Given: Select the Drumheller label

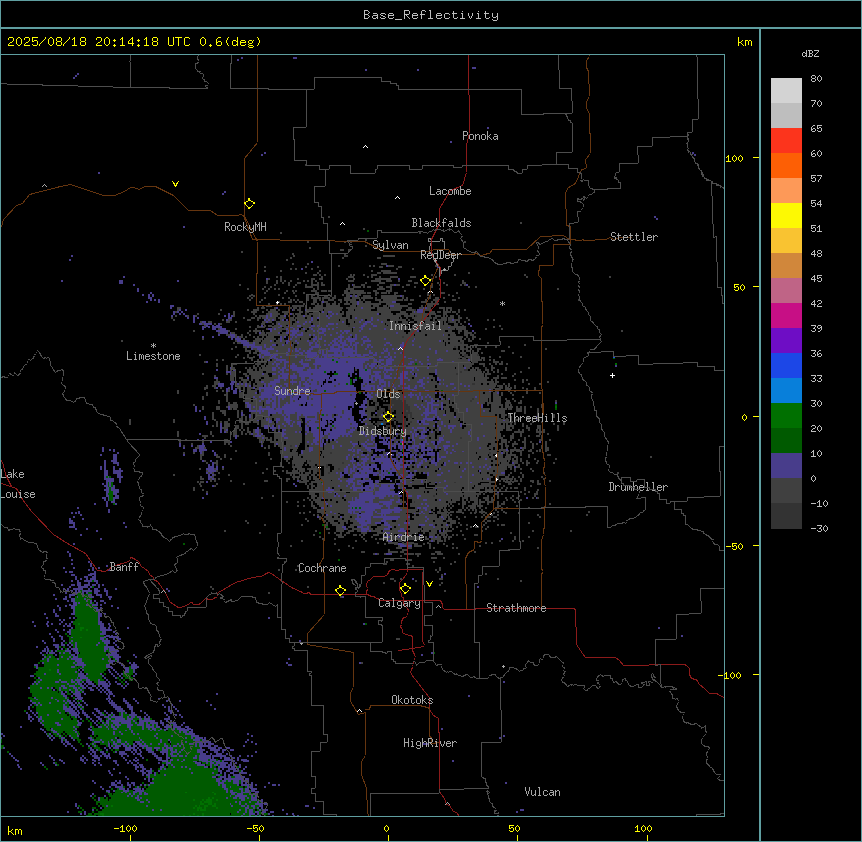Looking at the screenshot, I should [x=638, y=487].
